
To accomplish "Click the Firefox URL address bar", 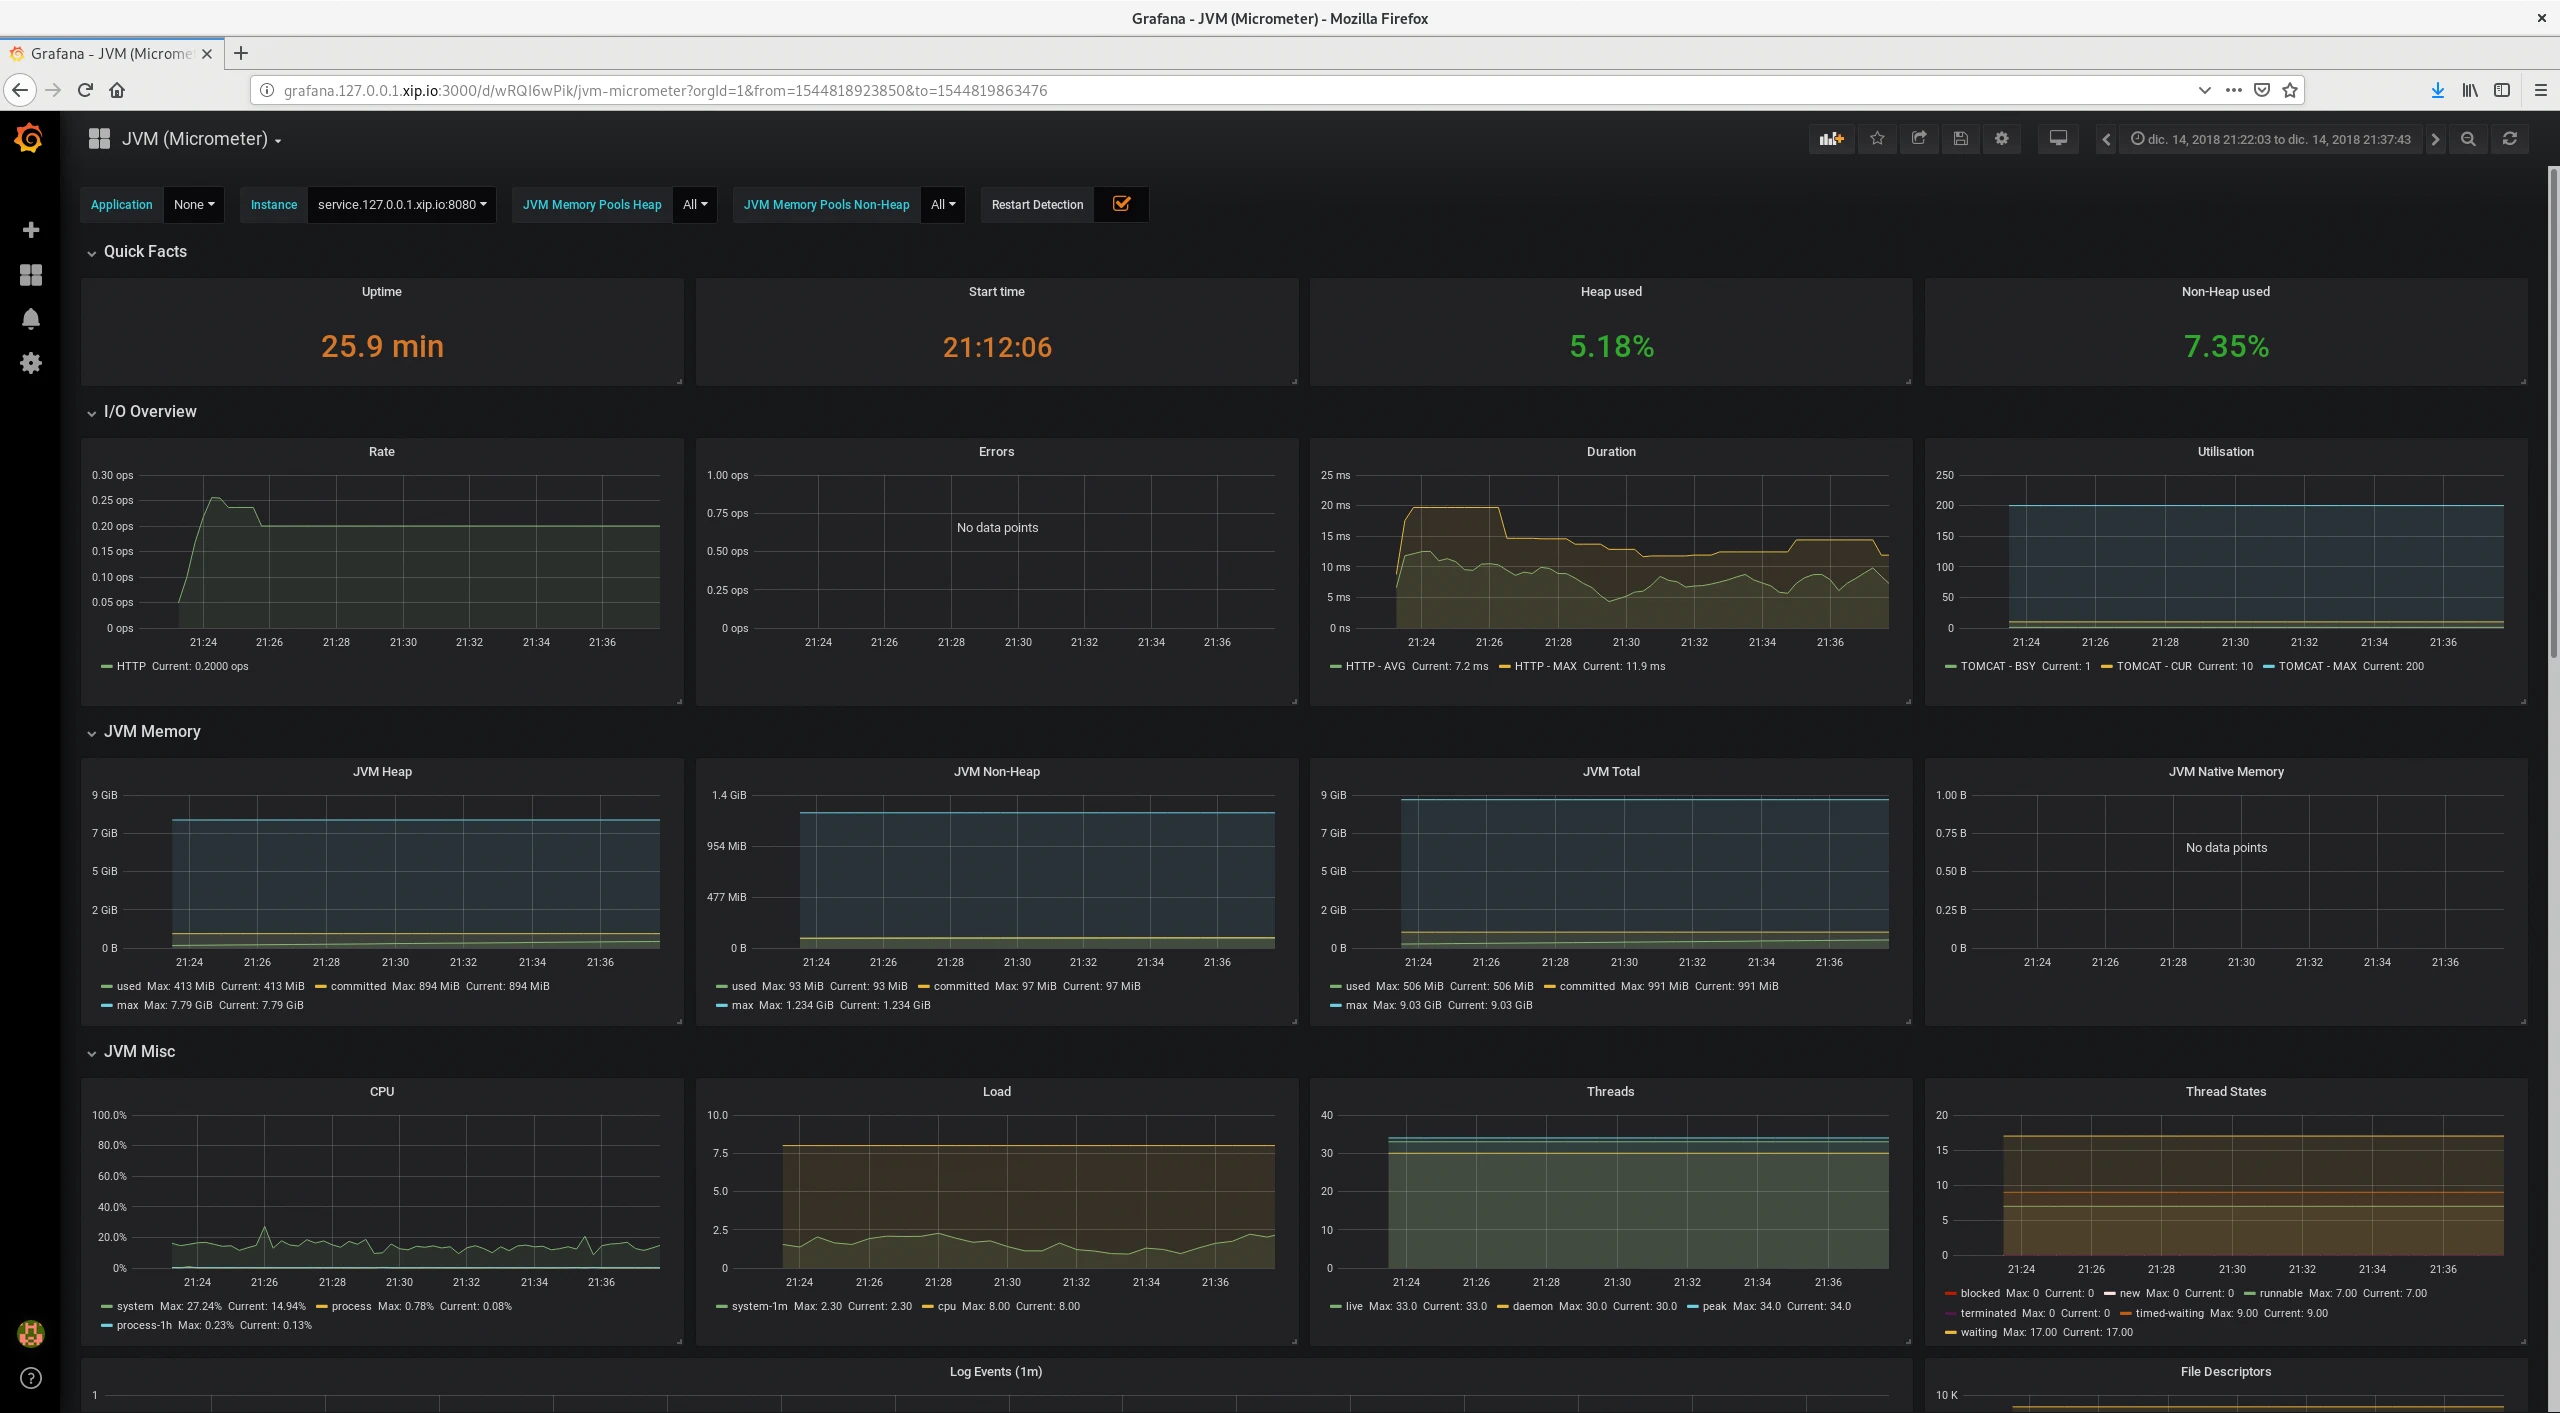I will click(1200, 90).
